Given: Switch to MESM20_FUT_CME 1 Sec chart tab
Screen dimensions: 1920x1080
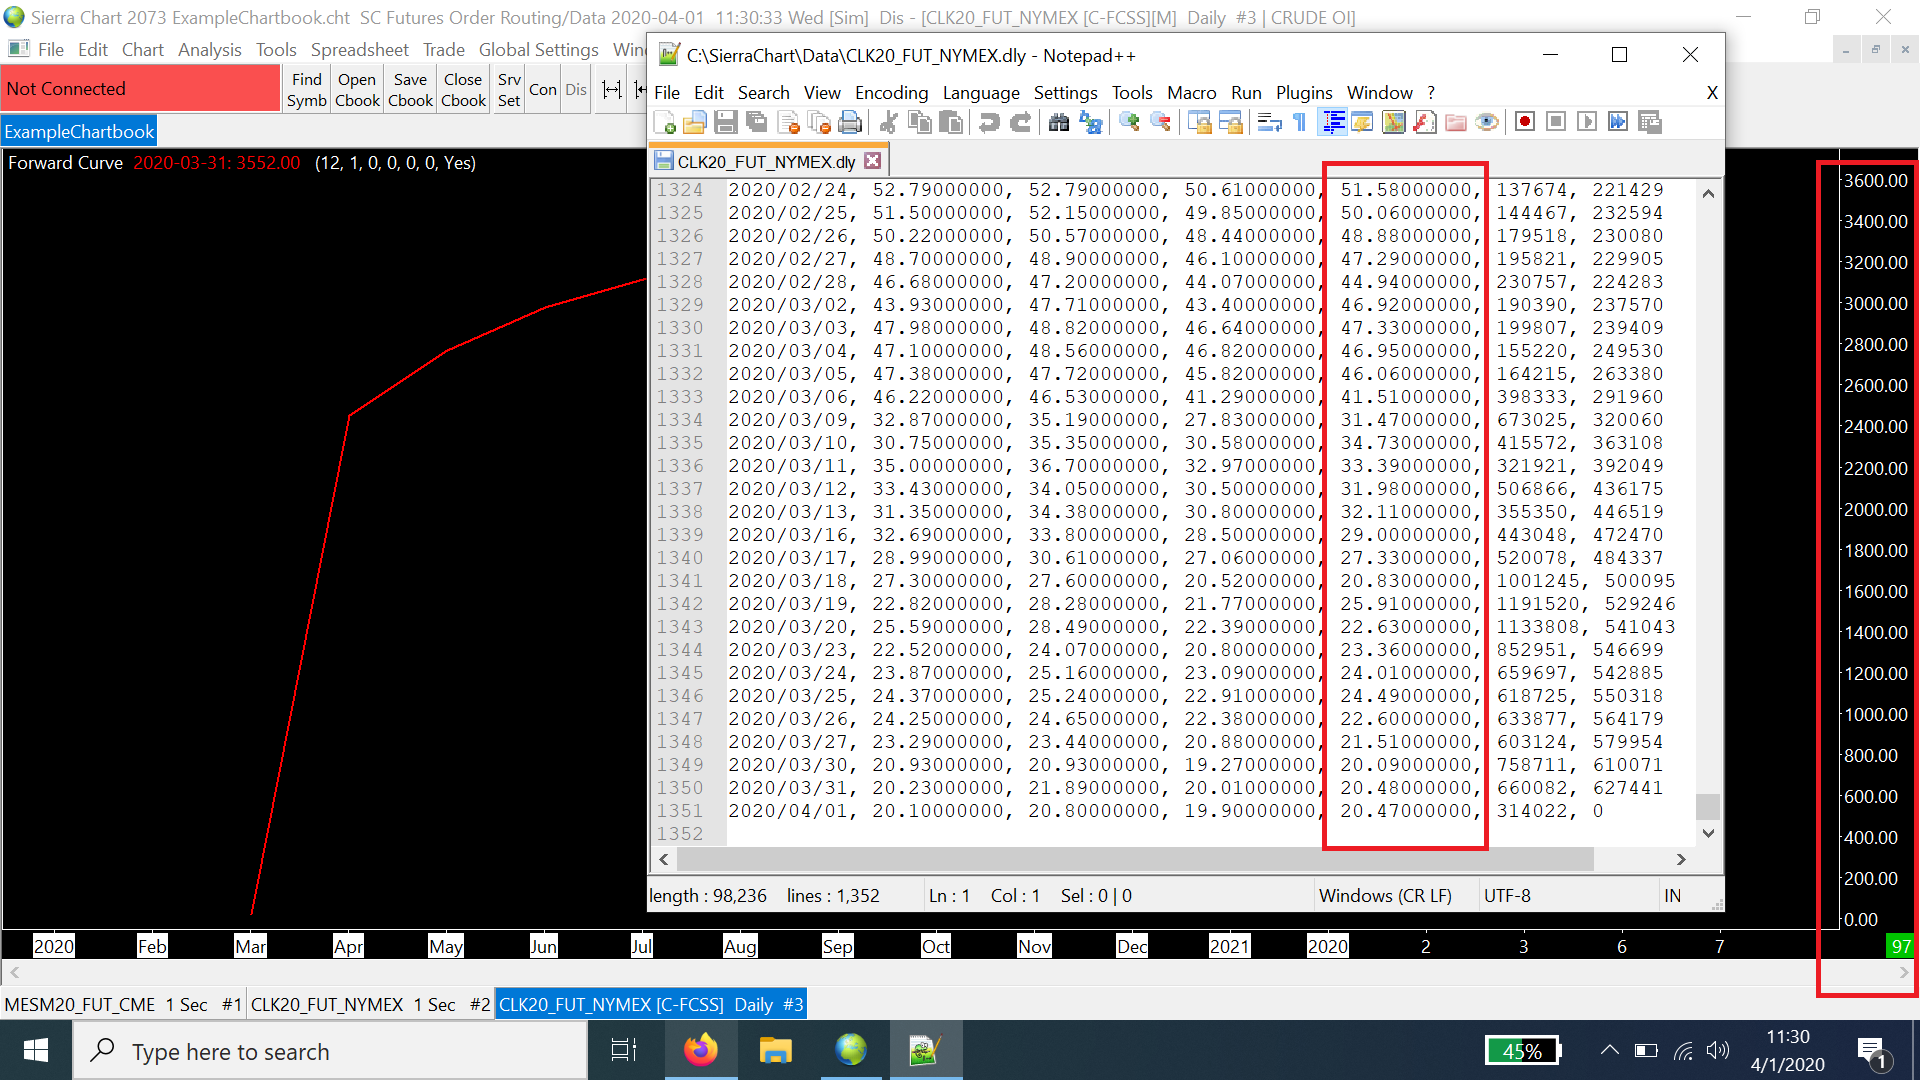Looking at the screenshot, I should 123,1004.
